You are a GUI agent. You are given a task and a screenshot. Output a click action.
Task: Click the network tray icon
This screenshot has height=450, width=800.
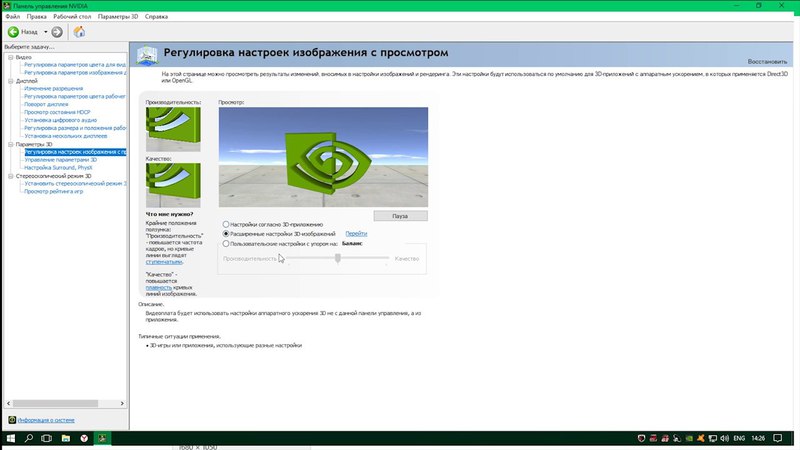coord(713,438)
